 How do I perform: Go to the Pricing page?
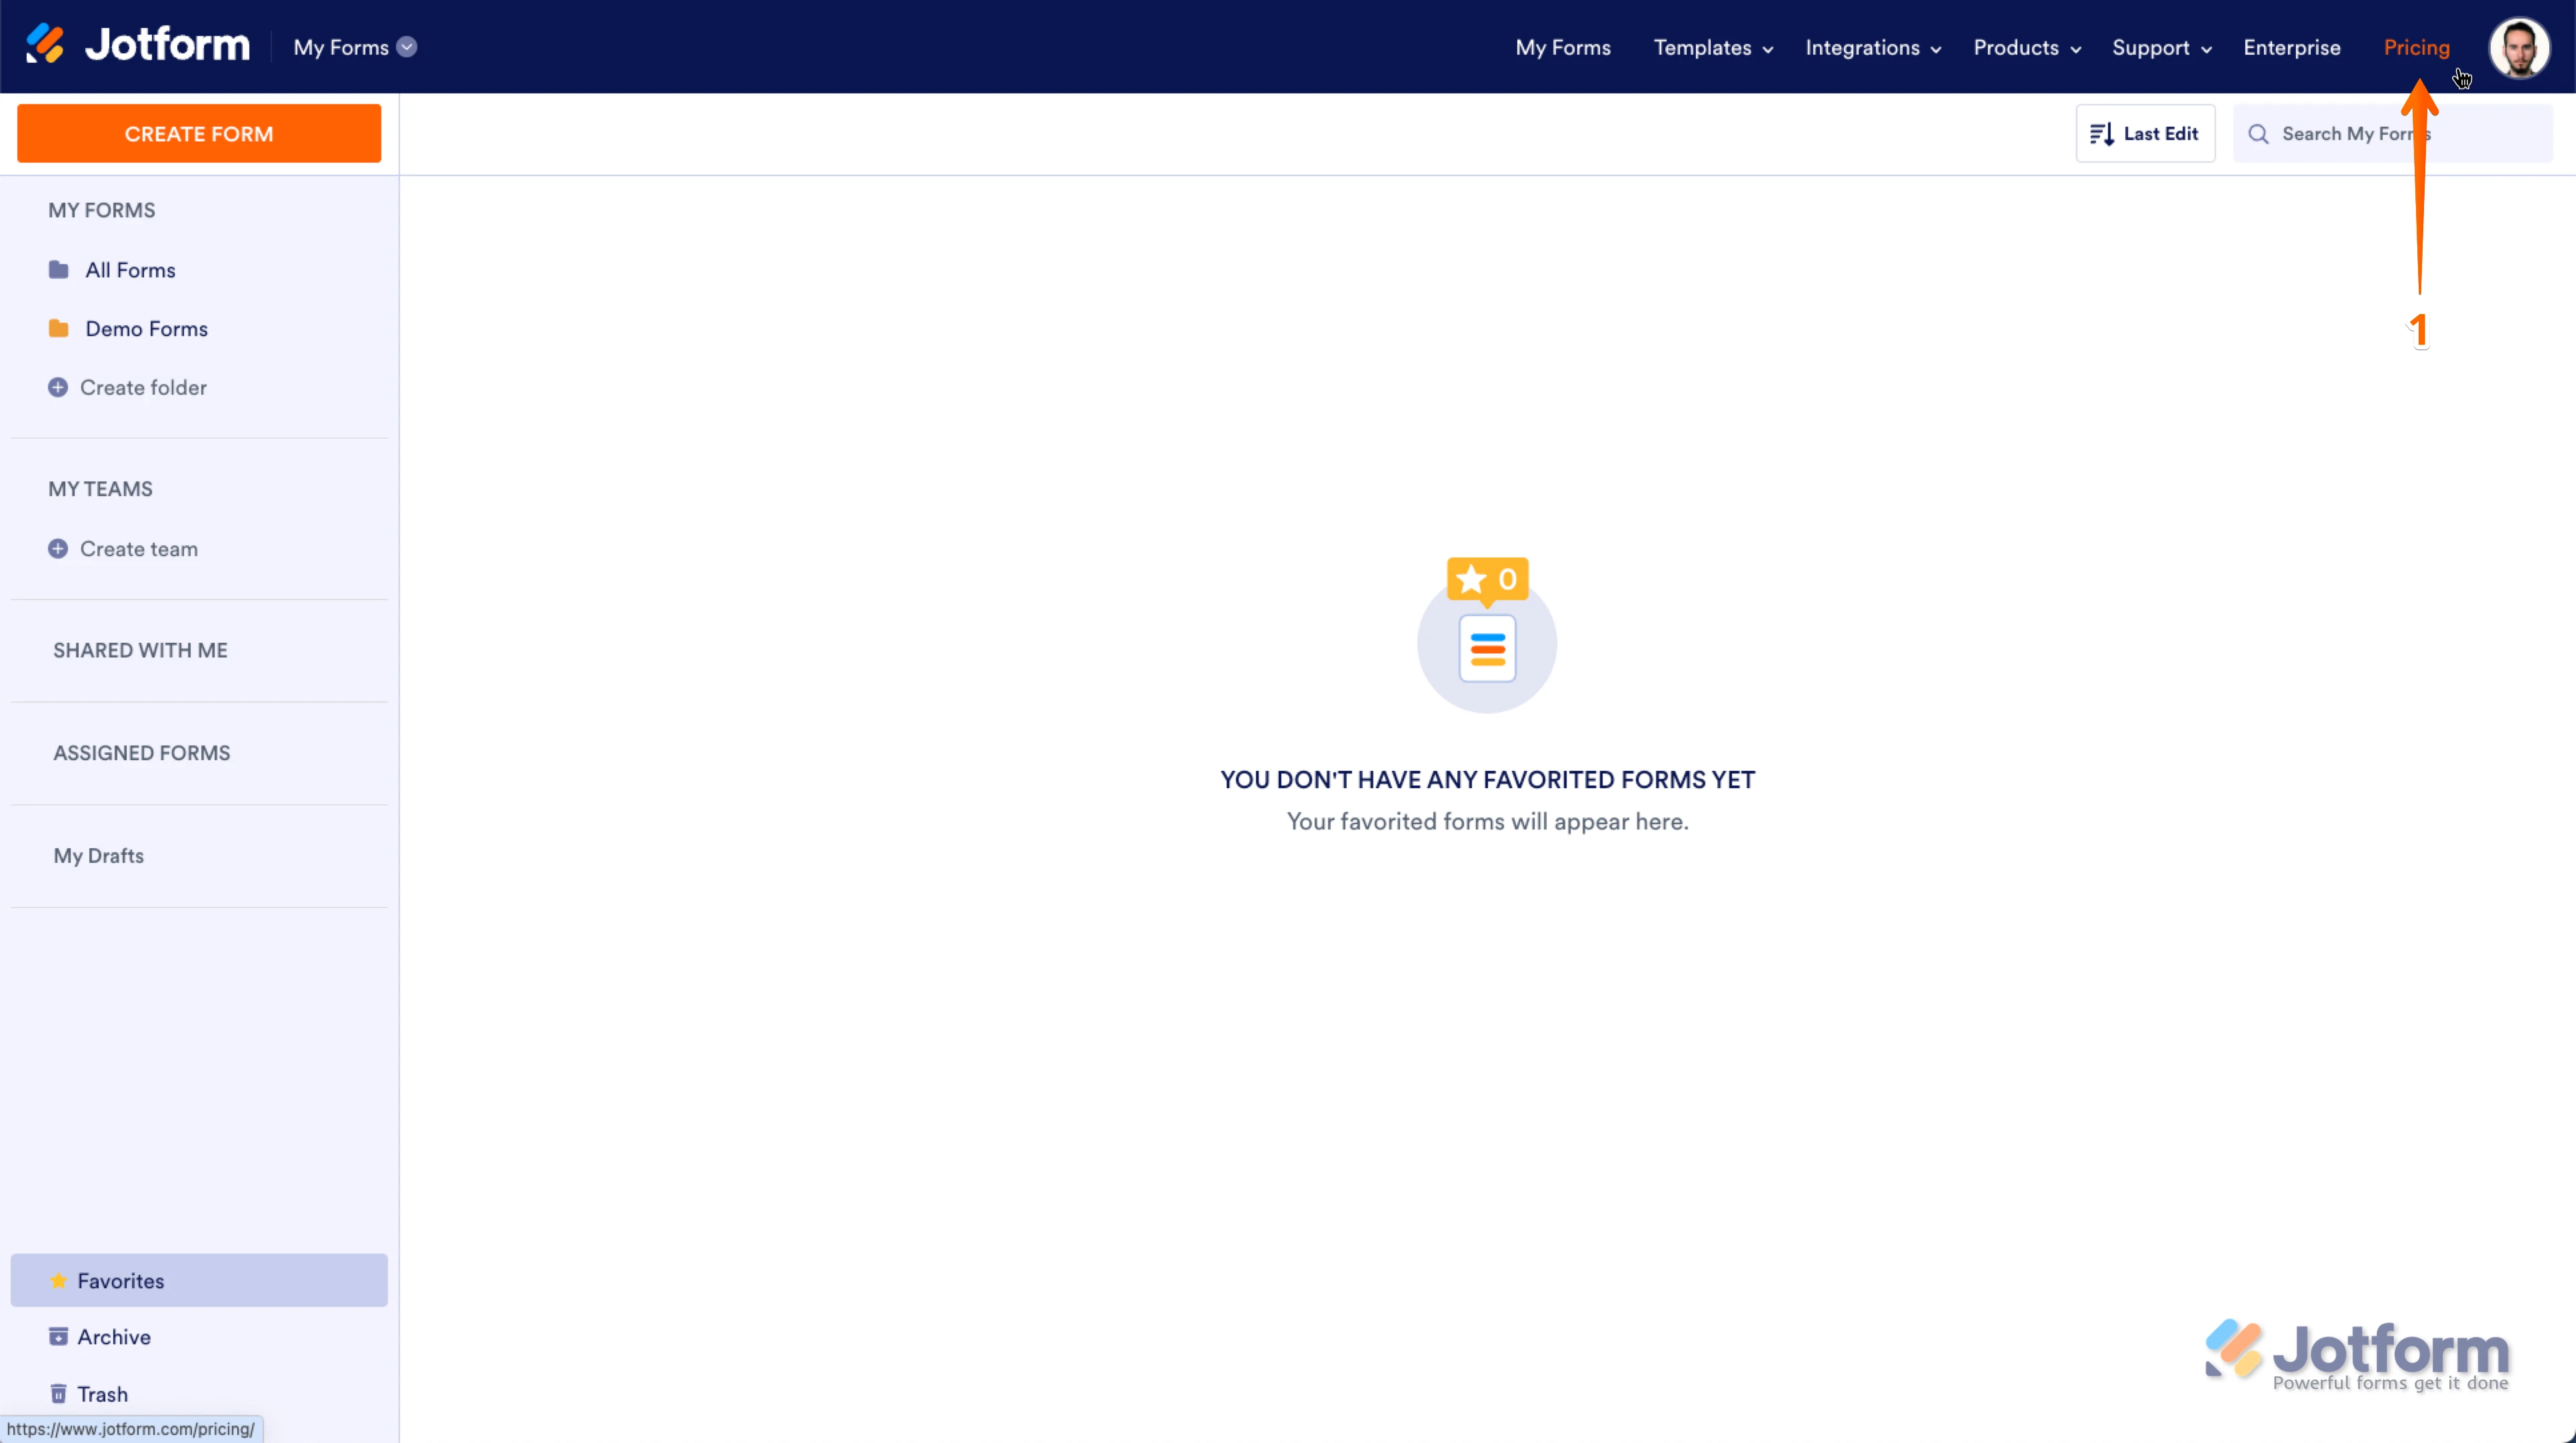coord(2416,48)
